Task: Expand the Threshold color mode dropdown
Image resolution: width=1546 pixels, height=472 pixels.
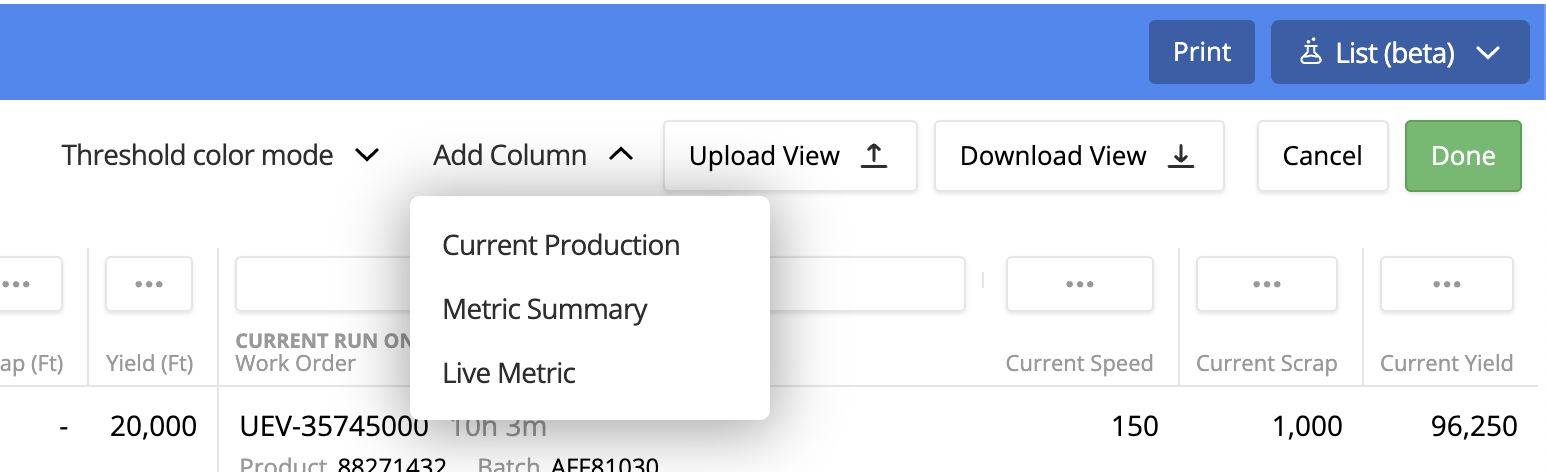Action: pos(220,156)
